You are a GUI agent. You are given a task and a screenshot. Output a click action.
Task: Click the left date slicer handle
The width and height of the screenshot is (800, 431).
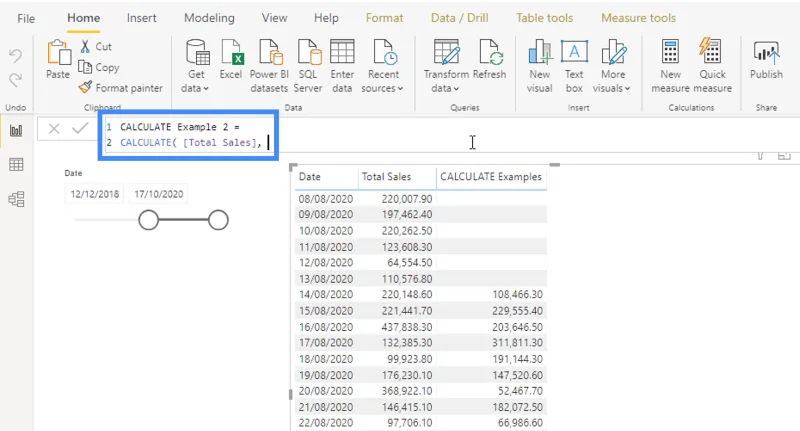click(x=148, y=220)
